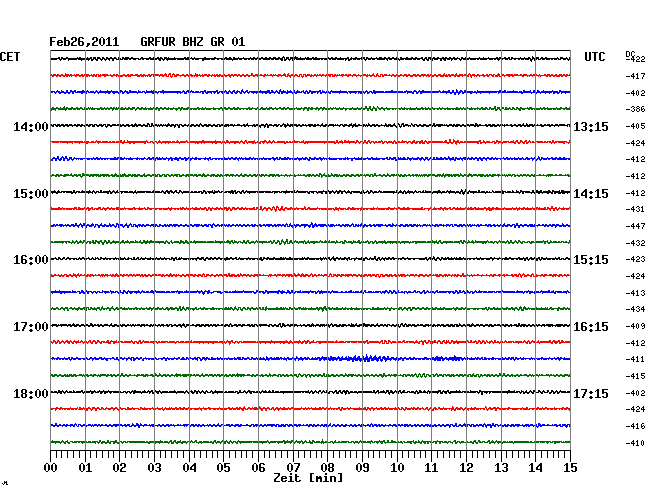Click minute tick label "05"
The width and height of the screenshot is (650, 494).
click(x=223, y=468)
